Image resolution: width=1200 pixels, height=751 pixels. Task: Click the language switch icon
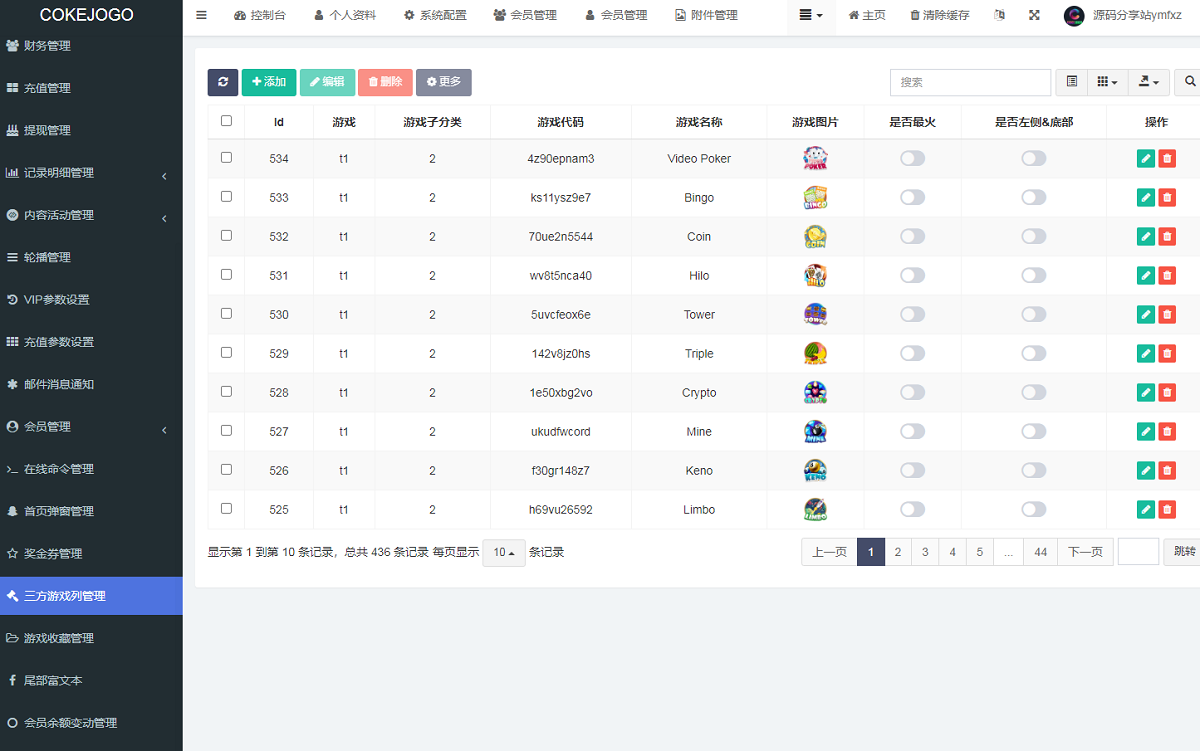pyautogui.click(x=1000, y=15)
